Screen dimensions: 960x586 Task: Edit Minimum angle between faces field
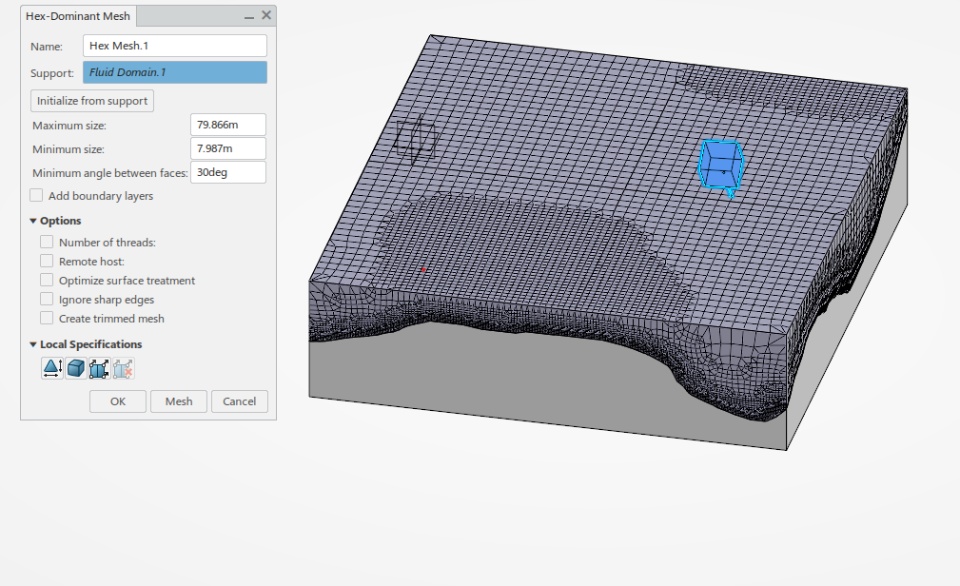pyautogui.click(x=228, y=173)
